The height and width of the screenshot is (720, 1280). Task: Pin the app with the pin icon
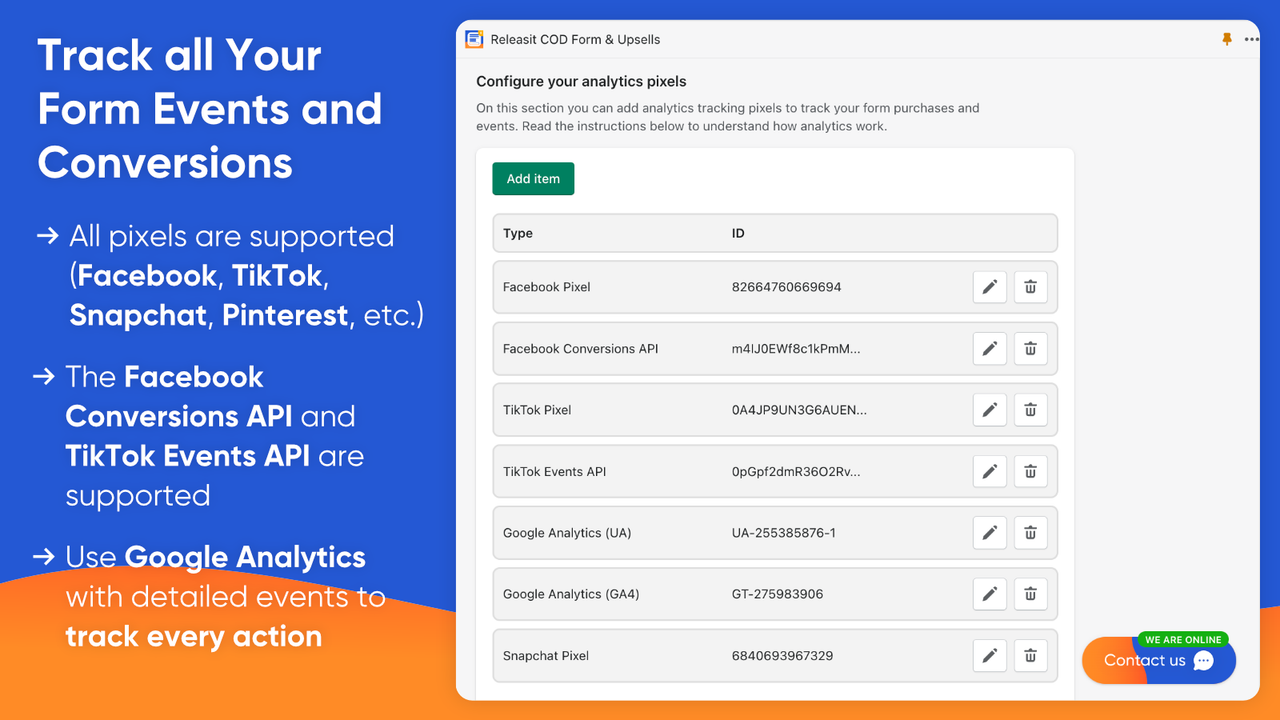pos(1227,39)
